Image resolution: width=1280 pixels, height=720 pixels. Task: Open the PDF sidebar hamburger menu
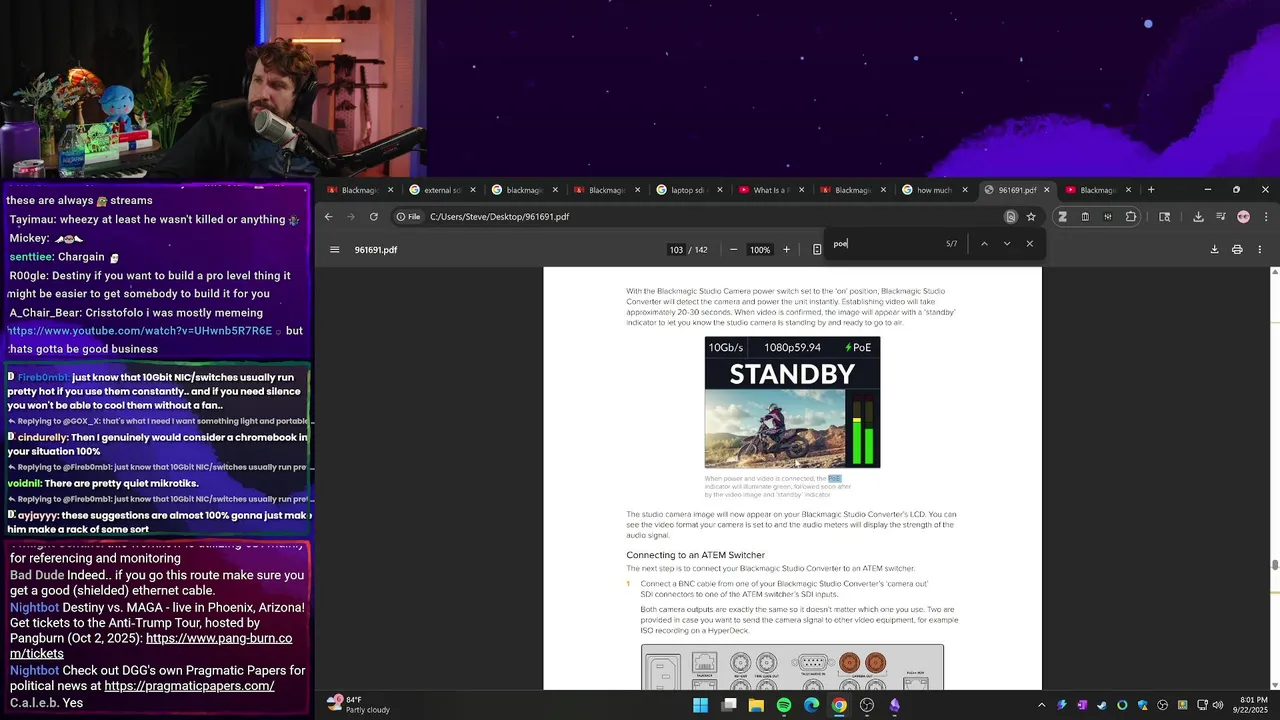click(335, 250)
